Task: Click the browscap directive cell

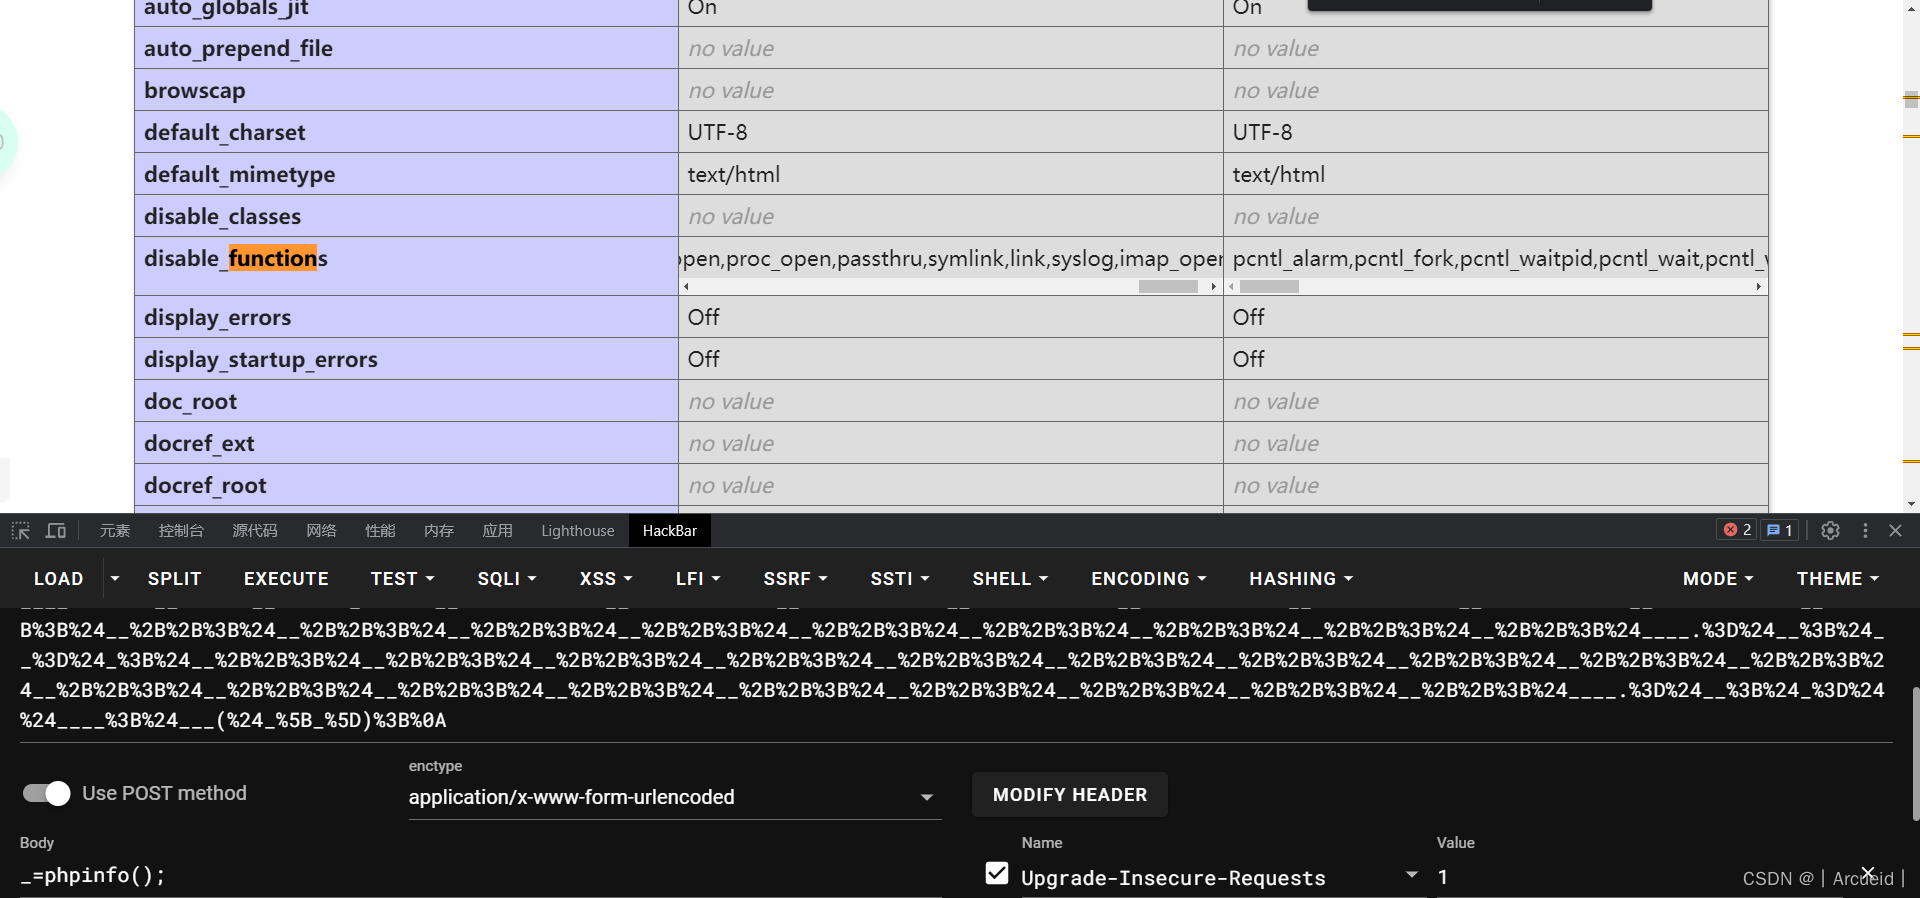Action: (x=407, y=90)
